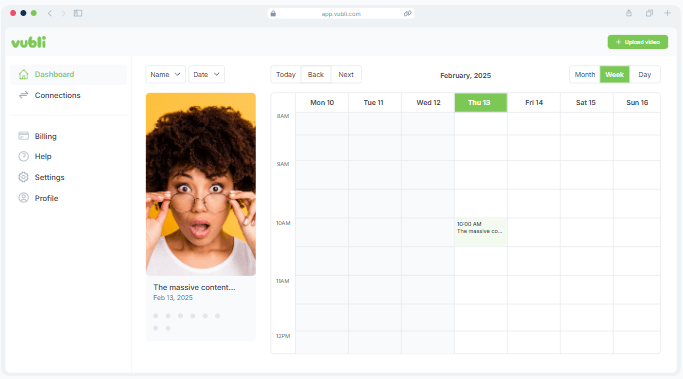
Task: Jump to Today in calendar
Action: (x=286, y=74)
